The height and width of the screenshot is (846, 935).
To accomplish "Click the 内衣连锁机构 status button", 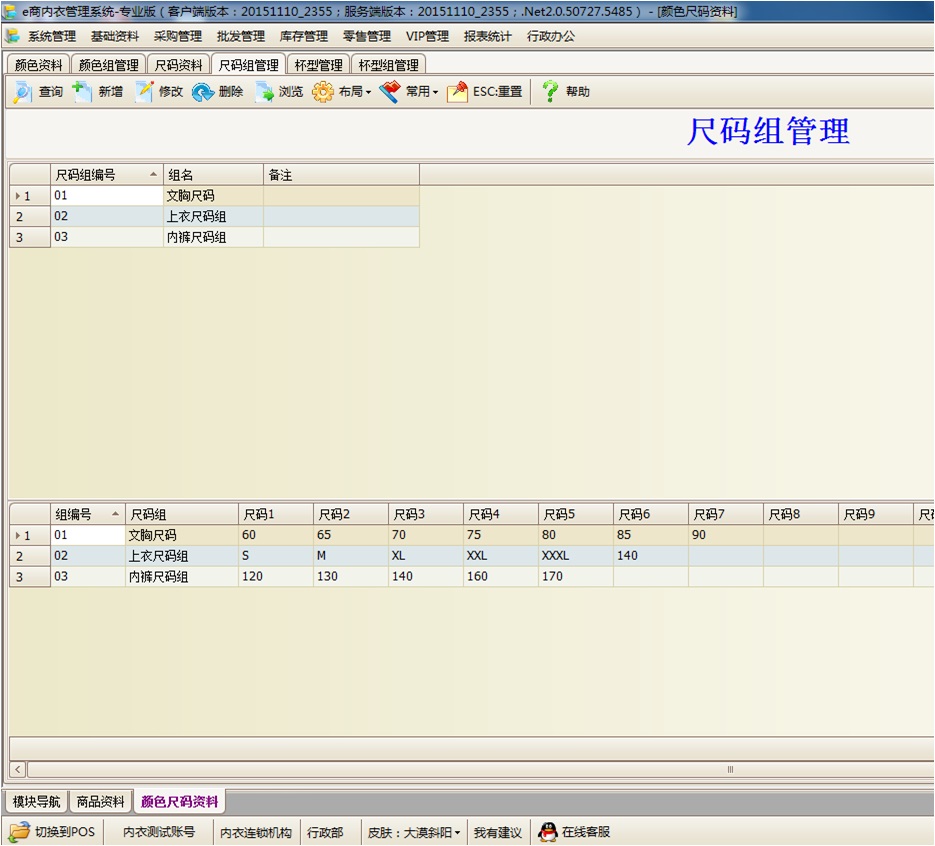I will pos(256,832).
